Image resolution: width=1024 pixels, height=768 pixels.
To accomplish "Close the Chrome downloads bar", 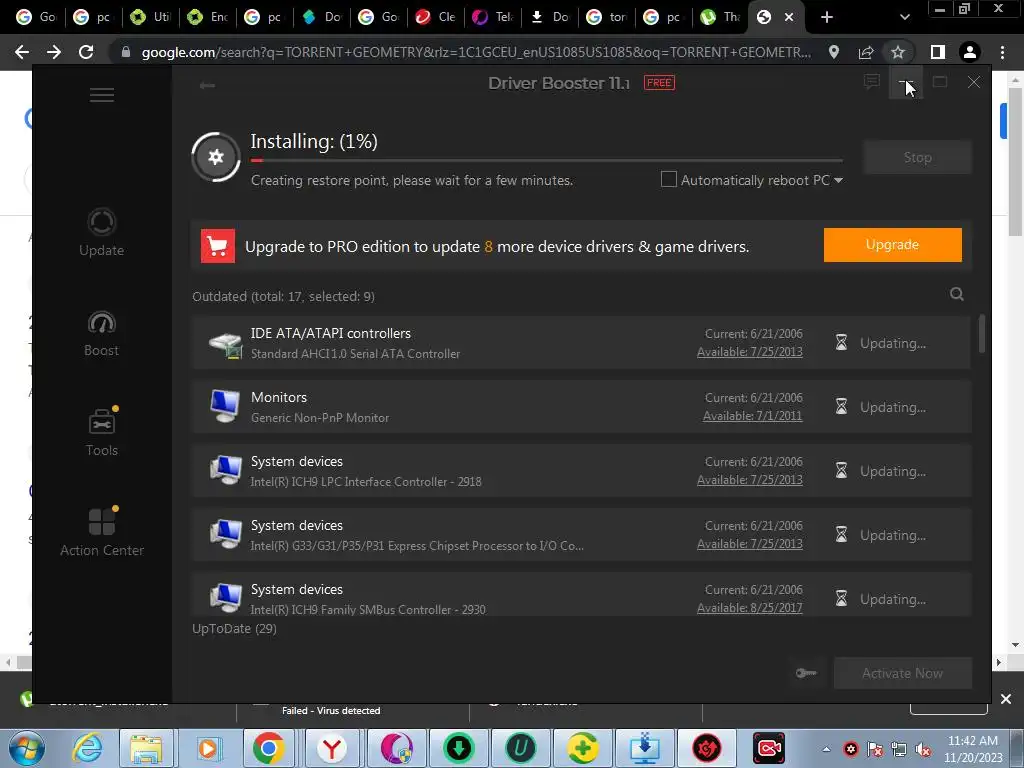I will pos(1006,699).
